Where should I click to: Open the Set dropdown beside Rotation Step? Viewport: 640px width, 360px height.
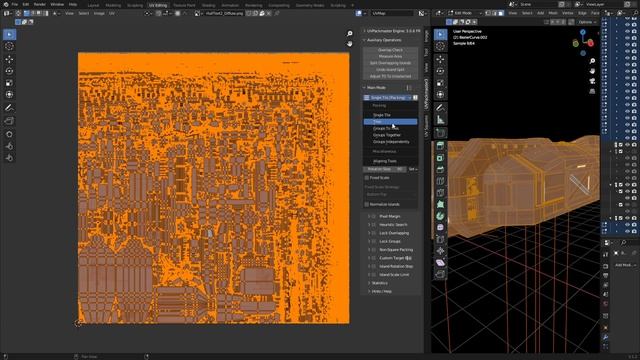413,169
